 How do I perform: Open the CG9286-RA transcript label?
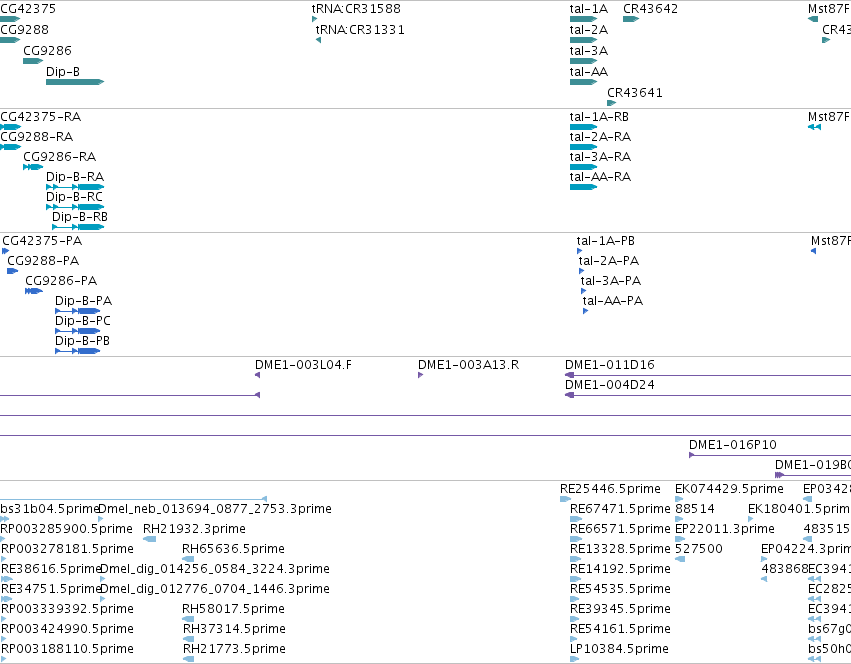[x=60, y=157]
